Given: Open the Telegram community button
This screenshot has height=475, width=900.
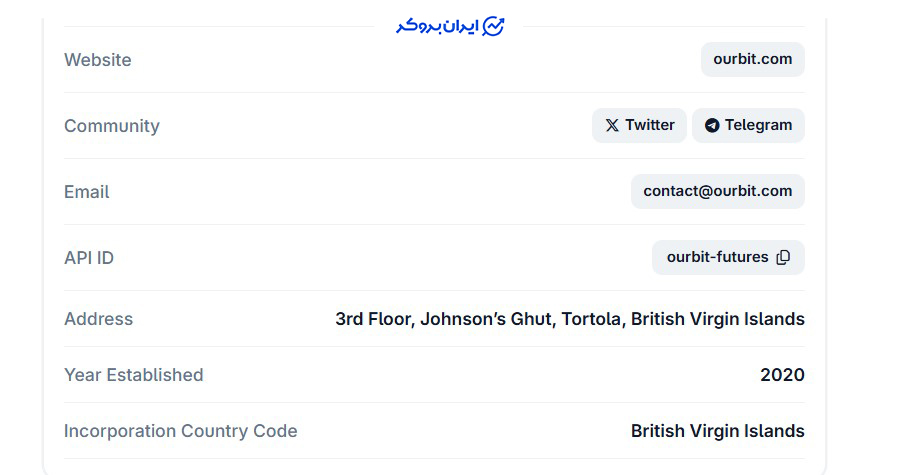Looking at the screenshot, I should point(748,126).
